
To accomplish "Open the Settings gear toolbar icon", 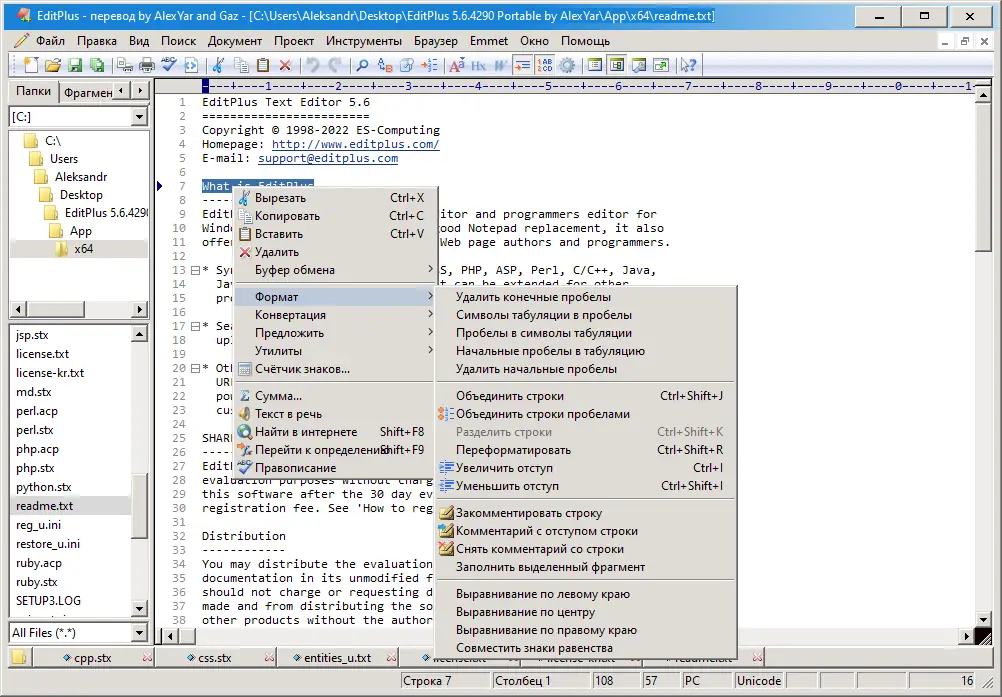I will [567, 66].
